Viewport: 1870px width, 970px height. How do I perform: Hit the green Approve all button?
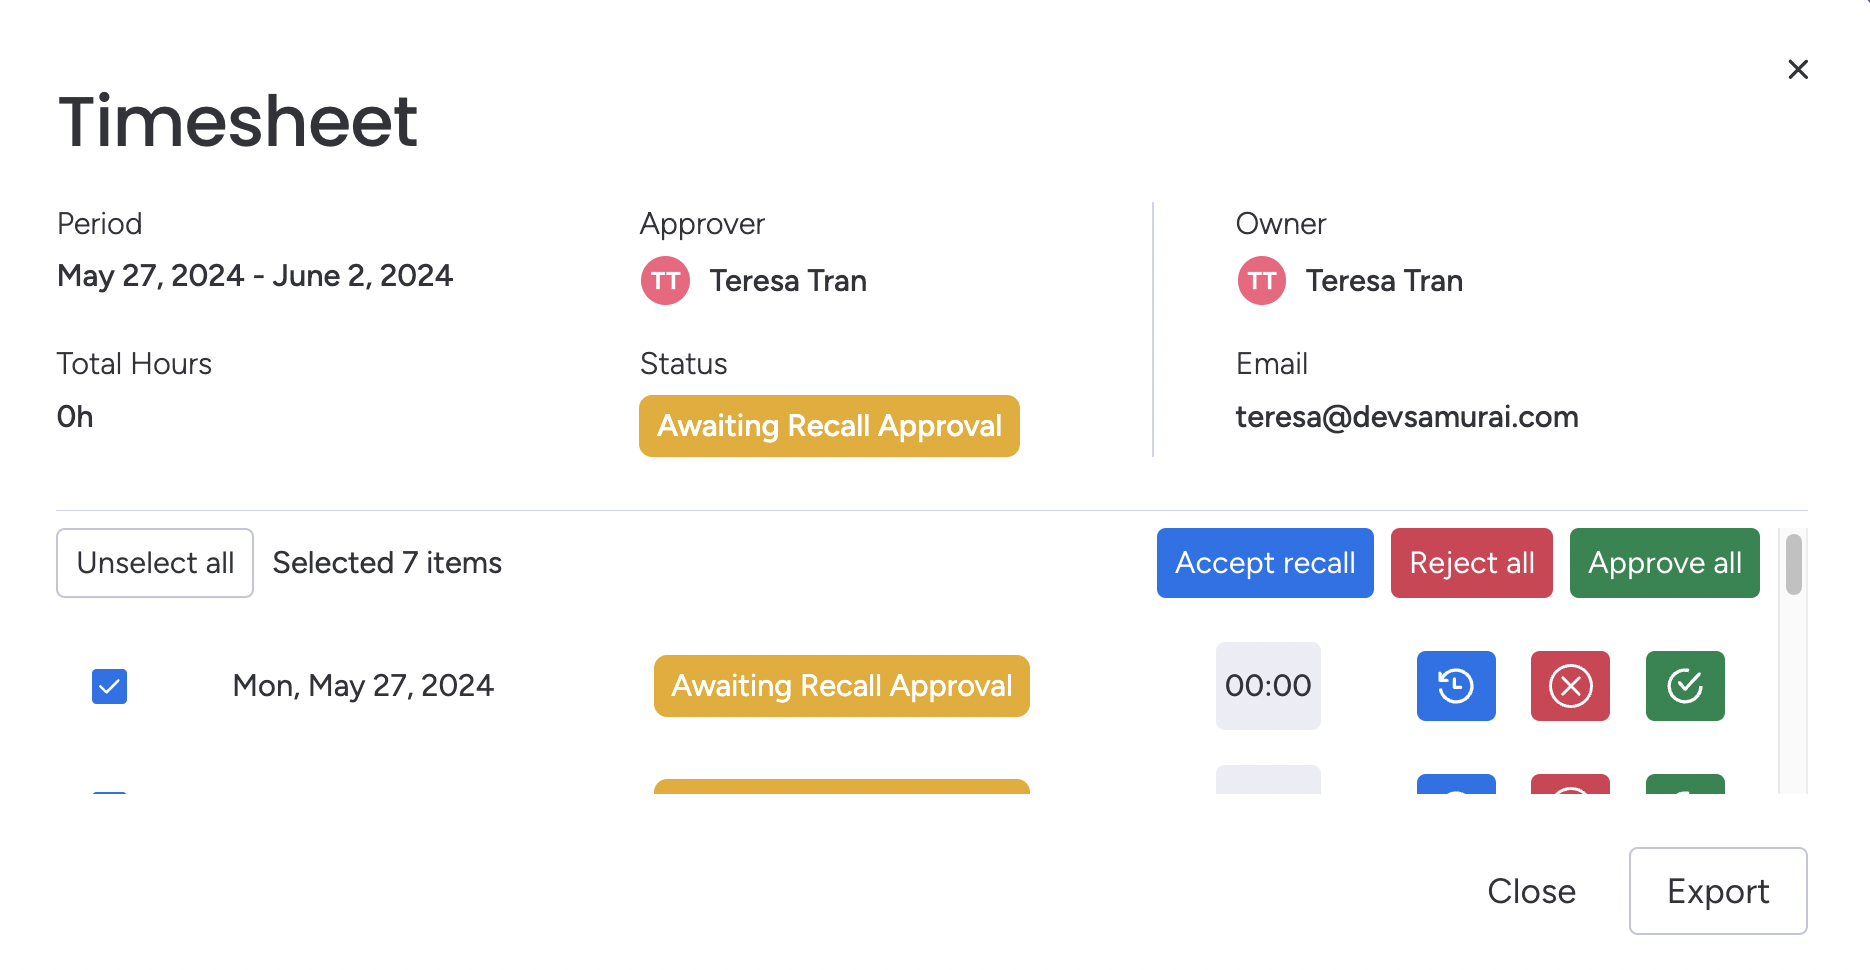(1664, 563)
